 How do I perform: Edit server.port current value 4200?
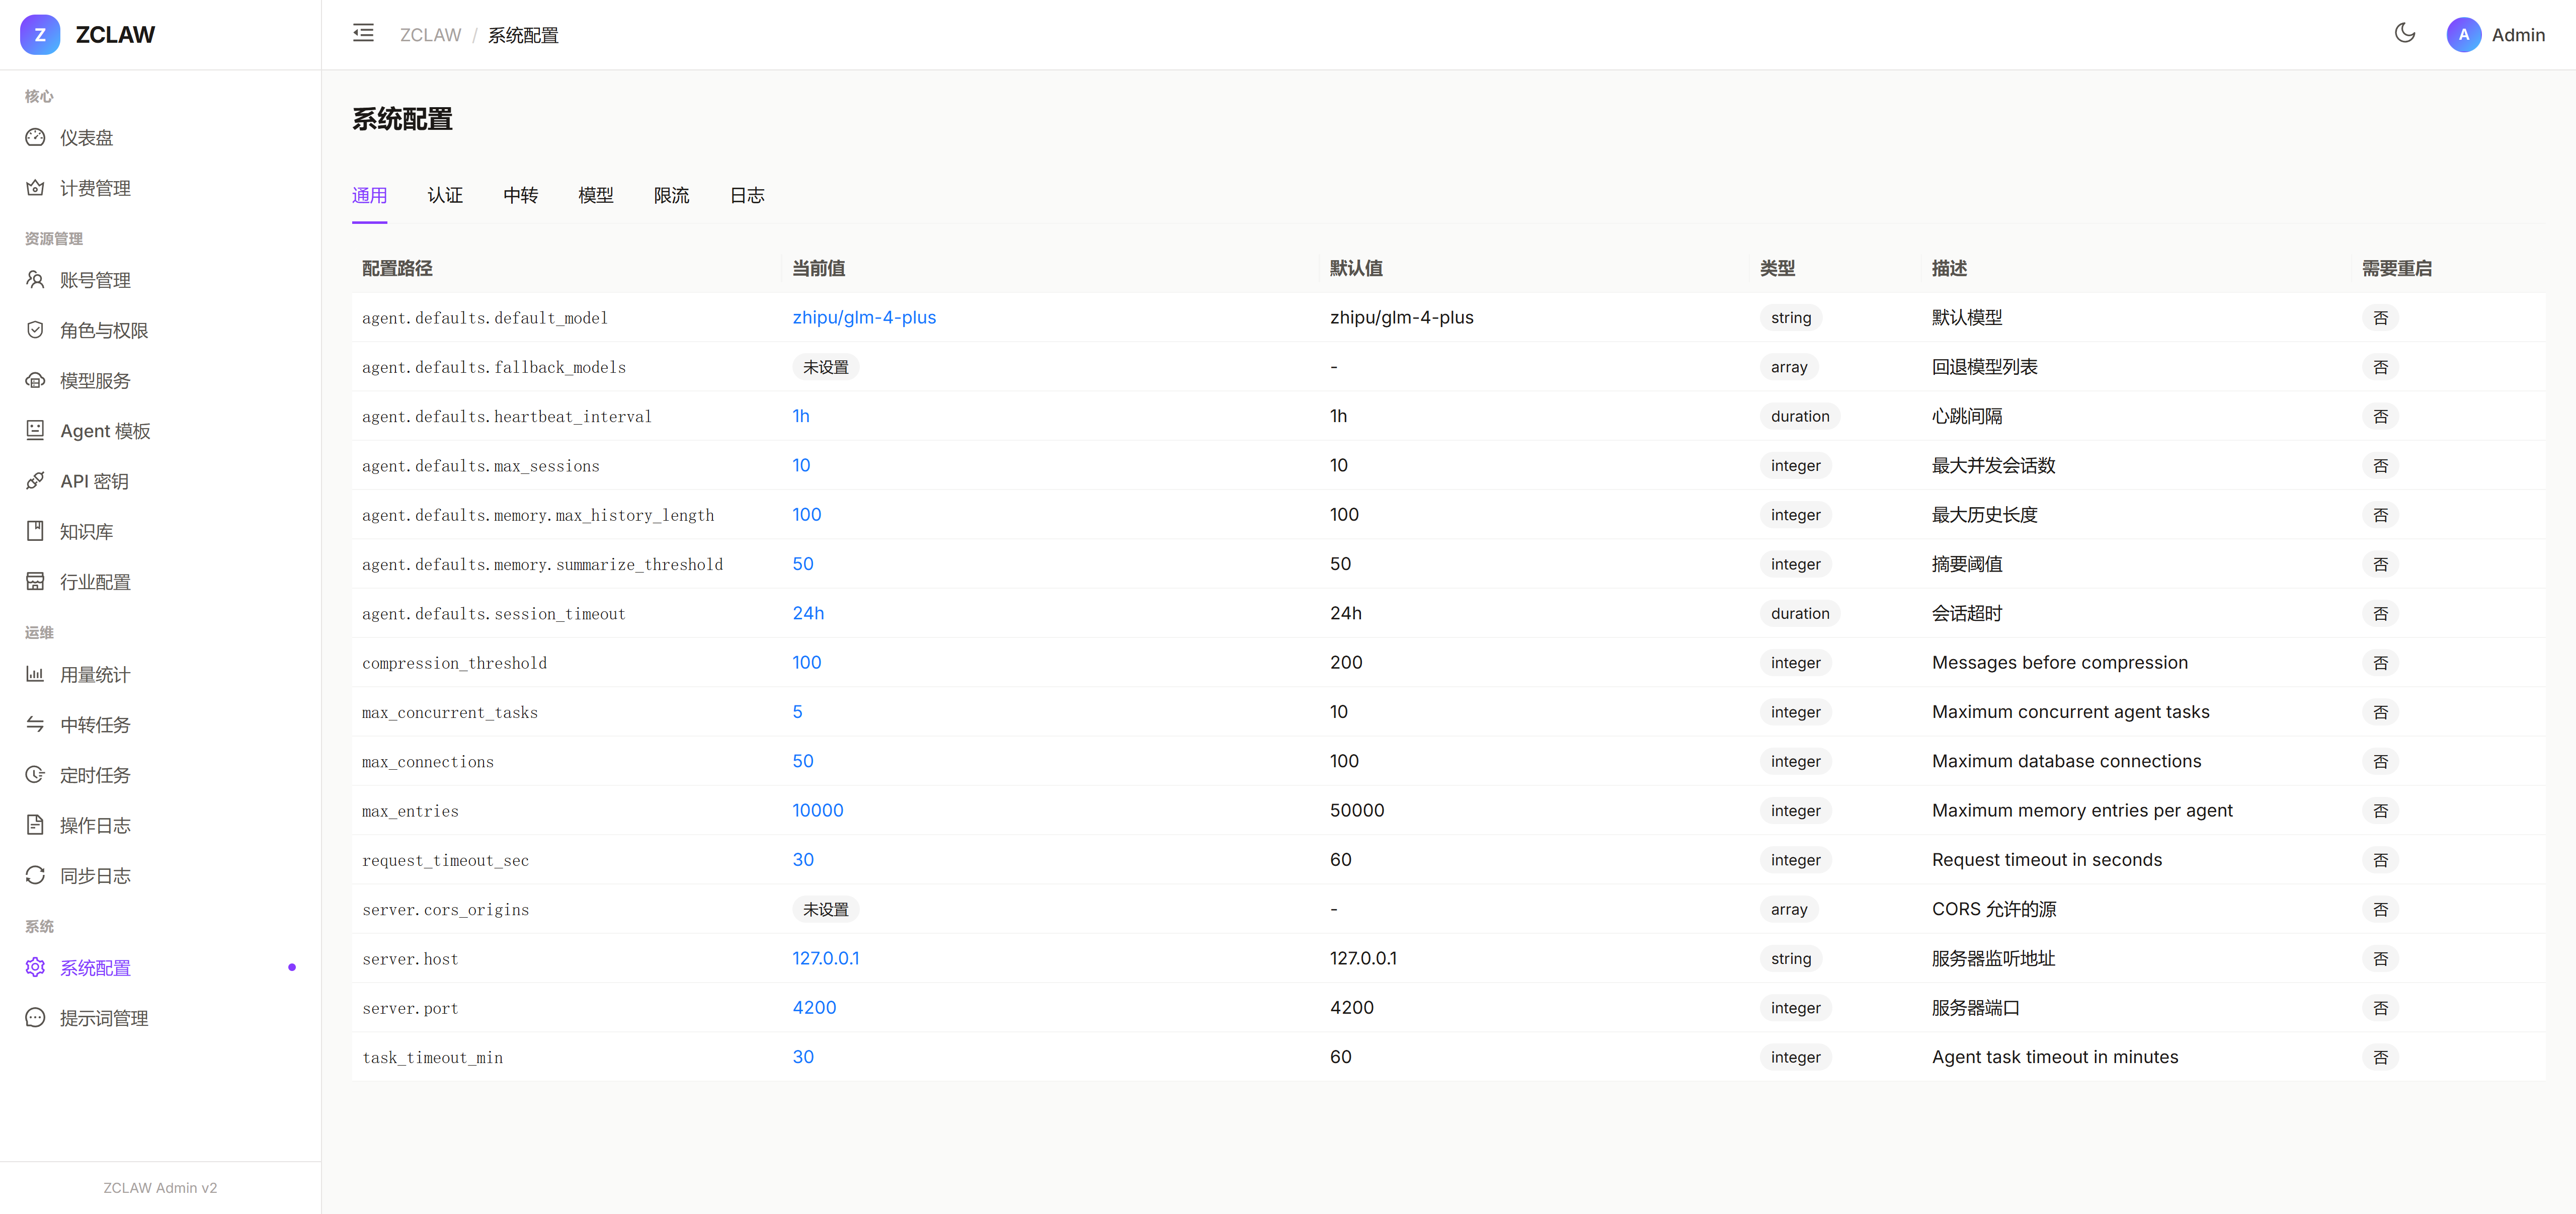814,1008
